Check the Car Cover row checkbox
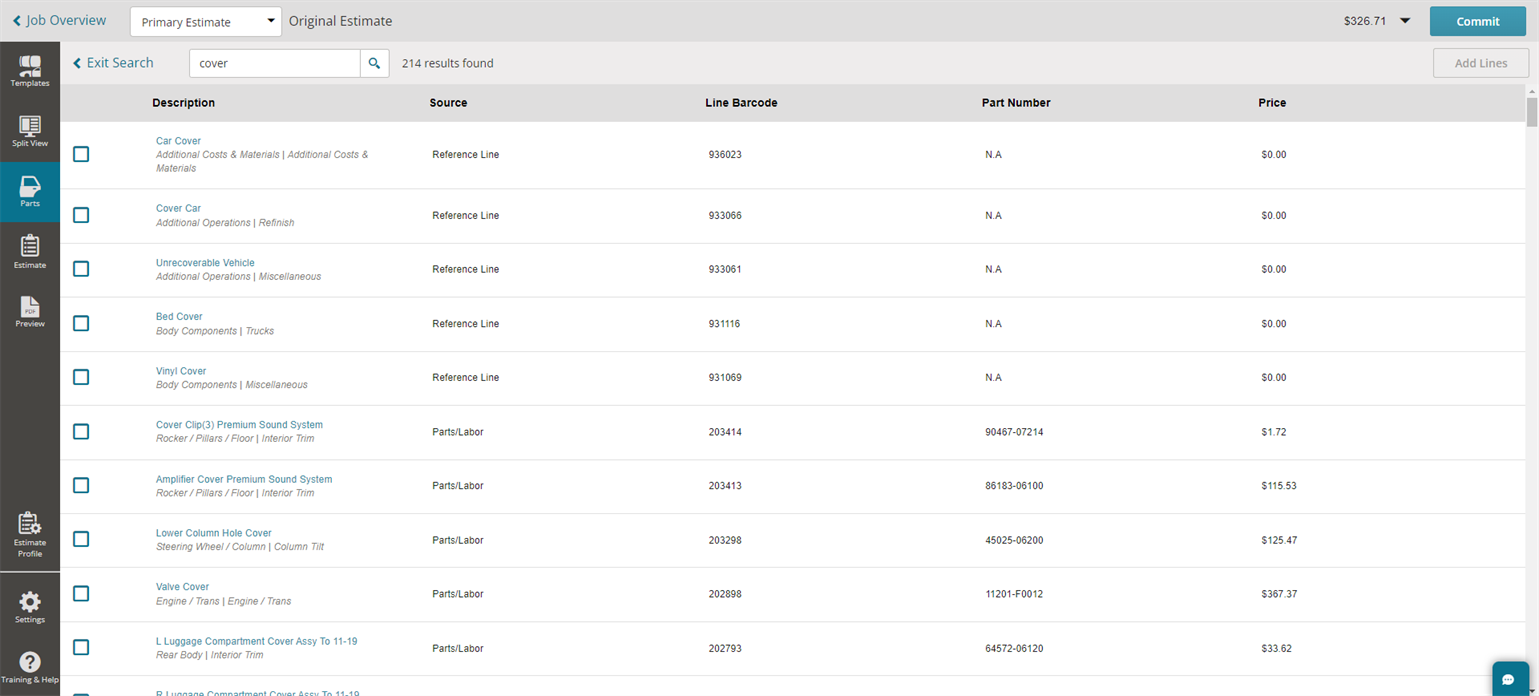The image size is (1539, 696). tap(81, 154)
